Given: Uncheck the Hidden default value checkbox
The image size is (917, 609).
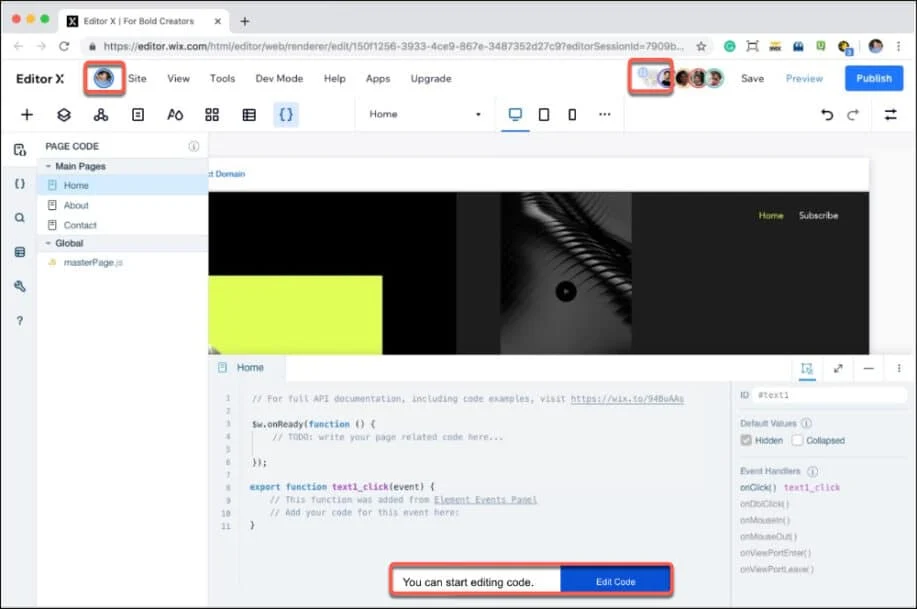Looking at the screenshot, I should pos(746,440).
